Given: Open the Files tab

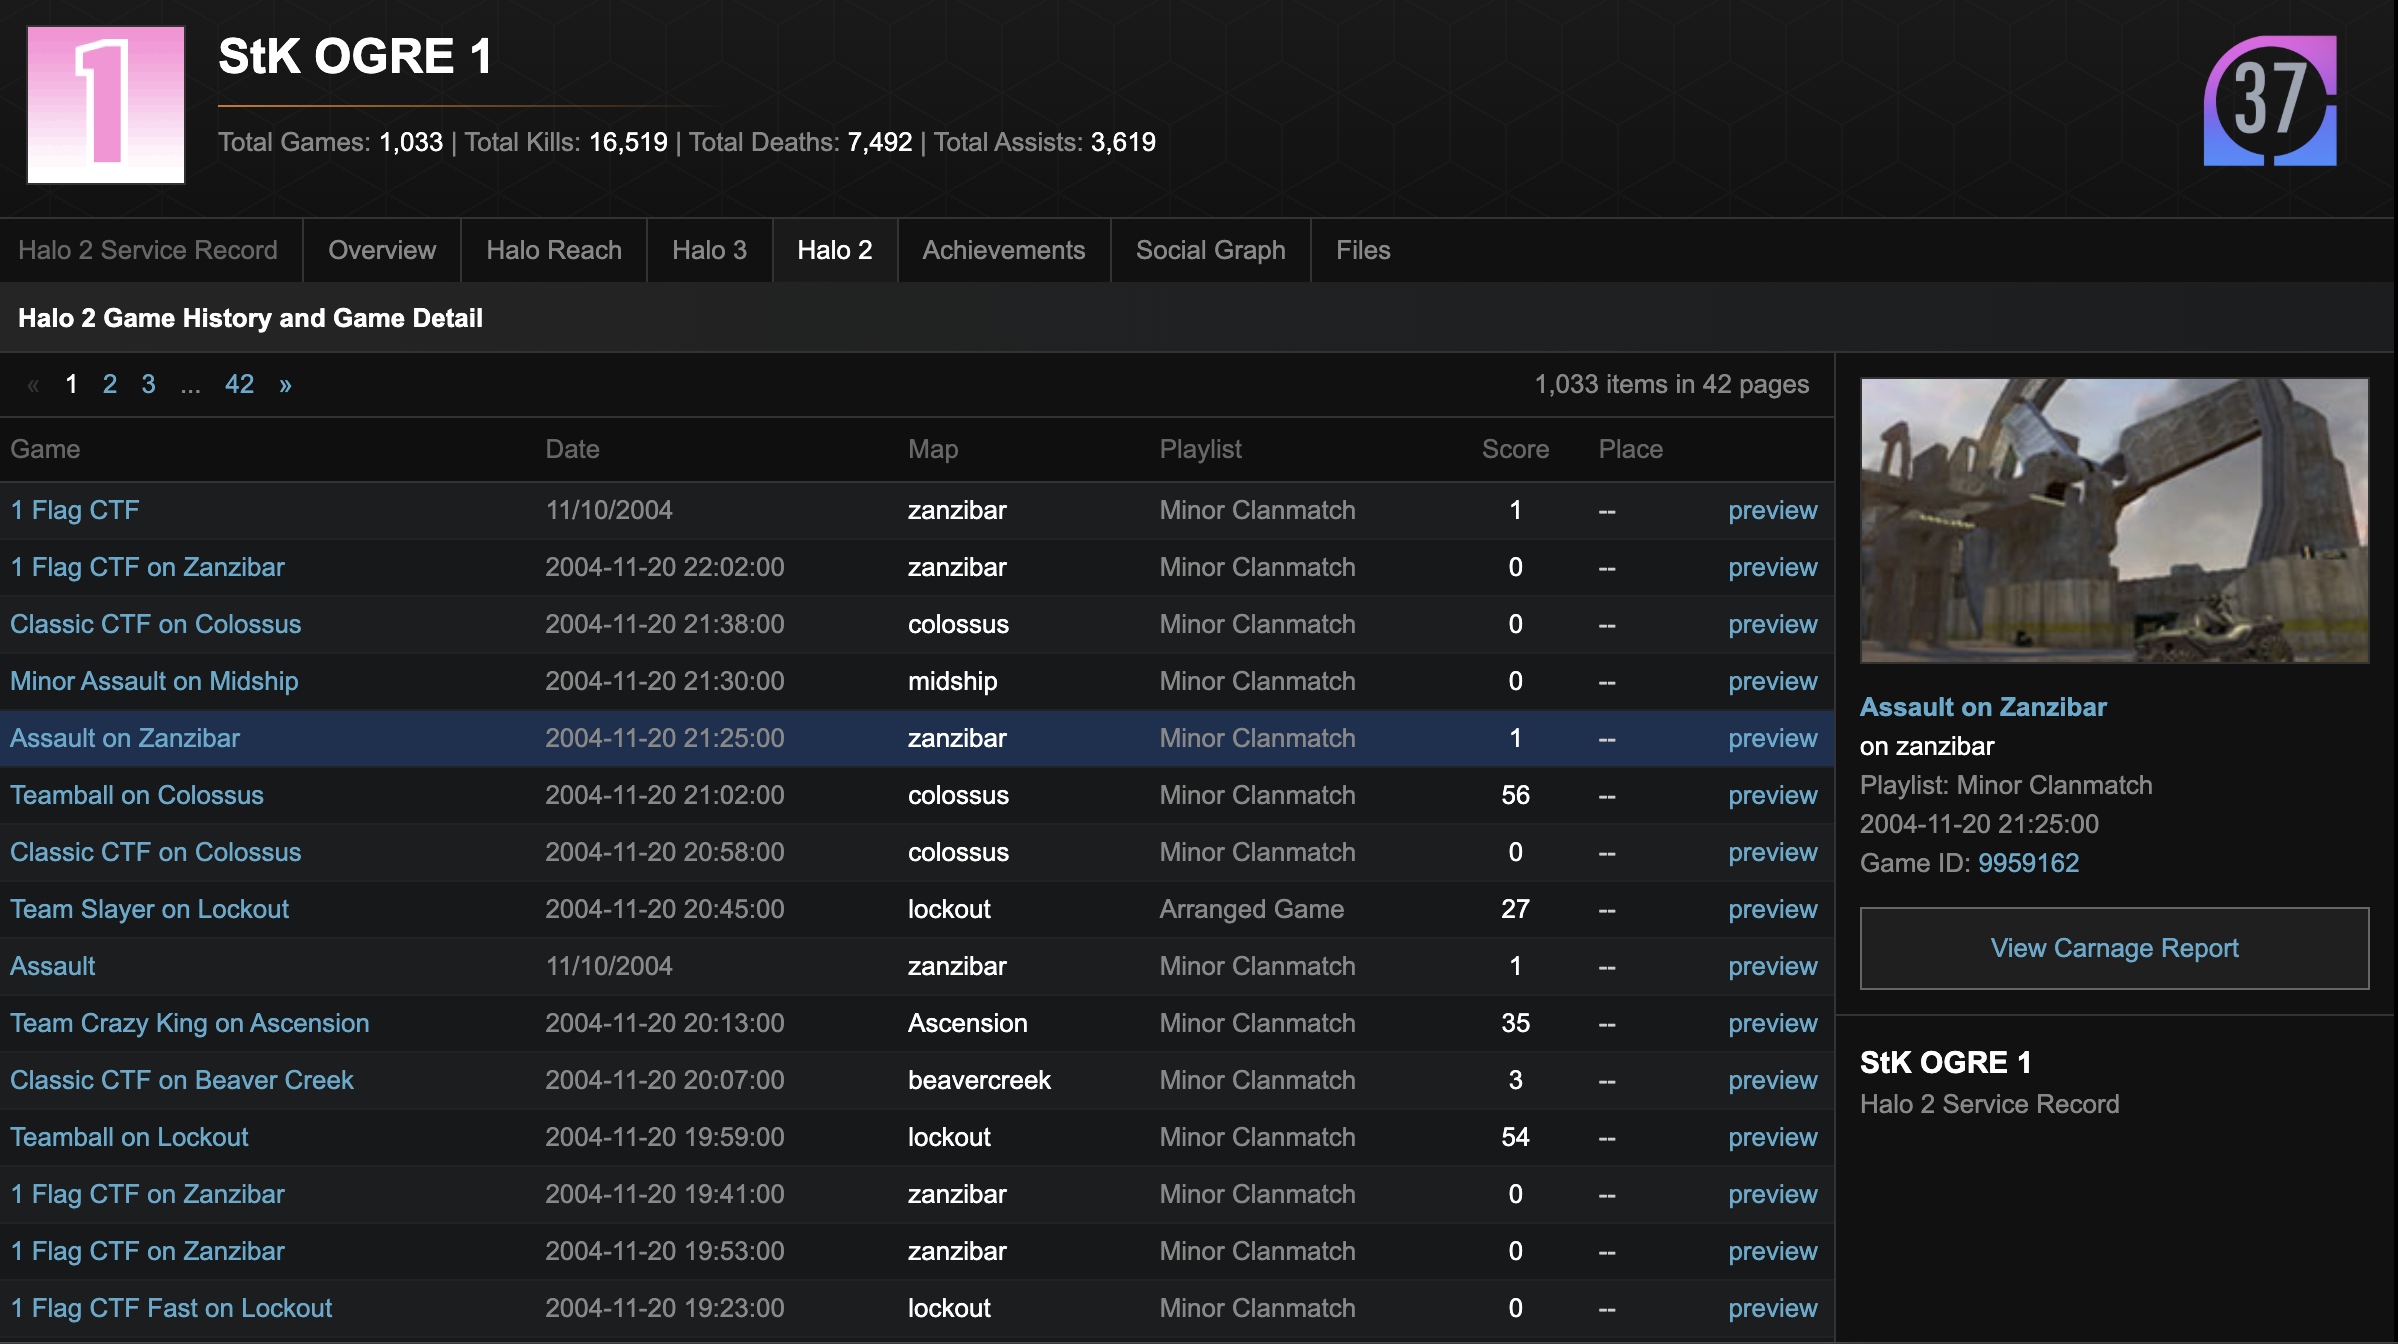Looking at the screenshot, I should click(1362, 250).
